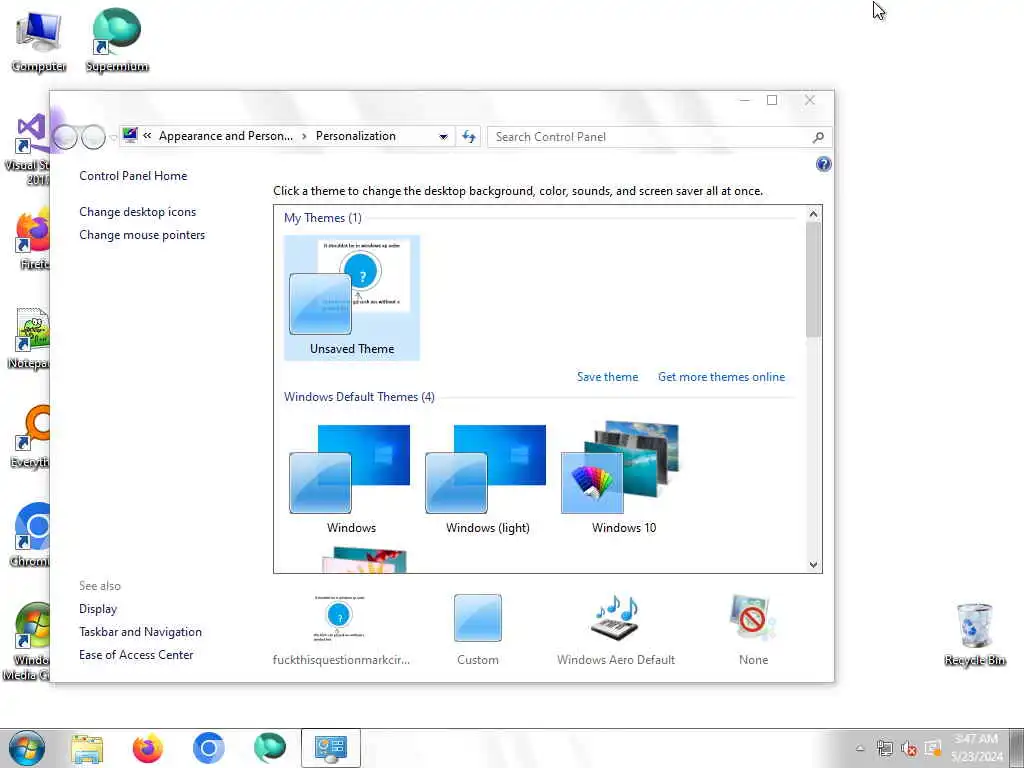
Task: Click the theme list scroll down arrow
Action: (x=813, y=565)
